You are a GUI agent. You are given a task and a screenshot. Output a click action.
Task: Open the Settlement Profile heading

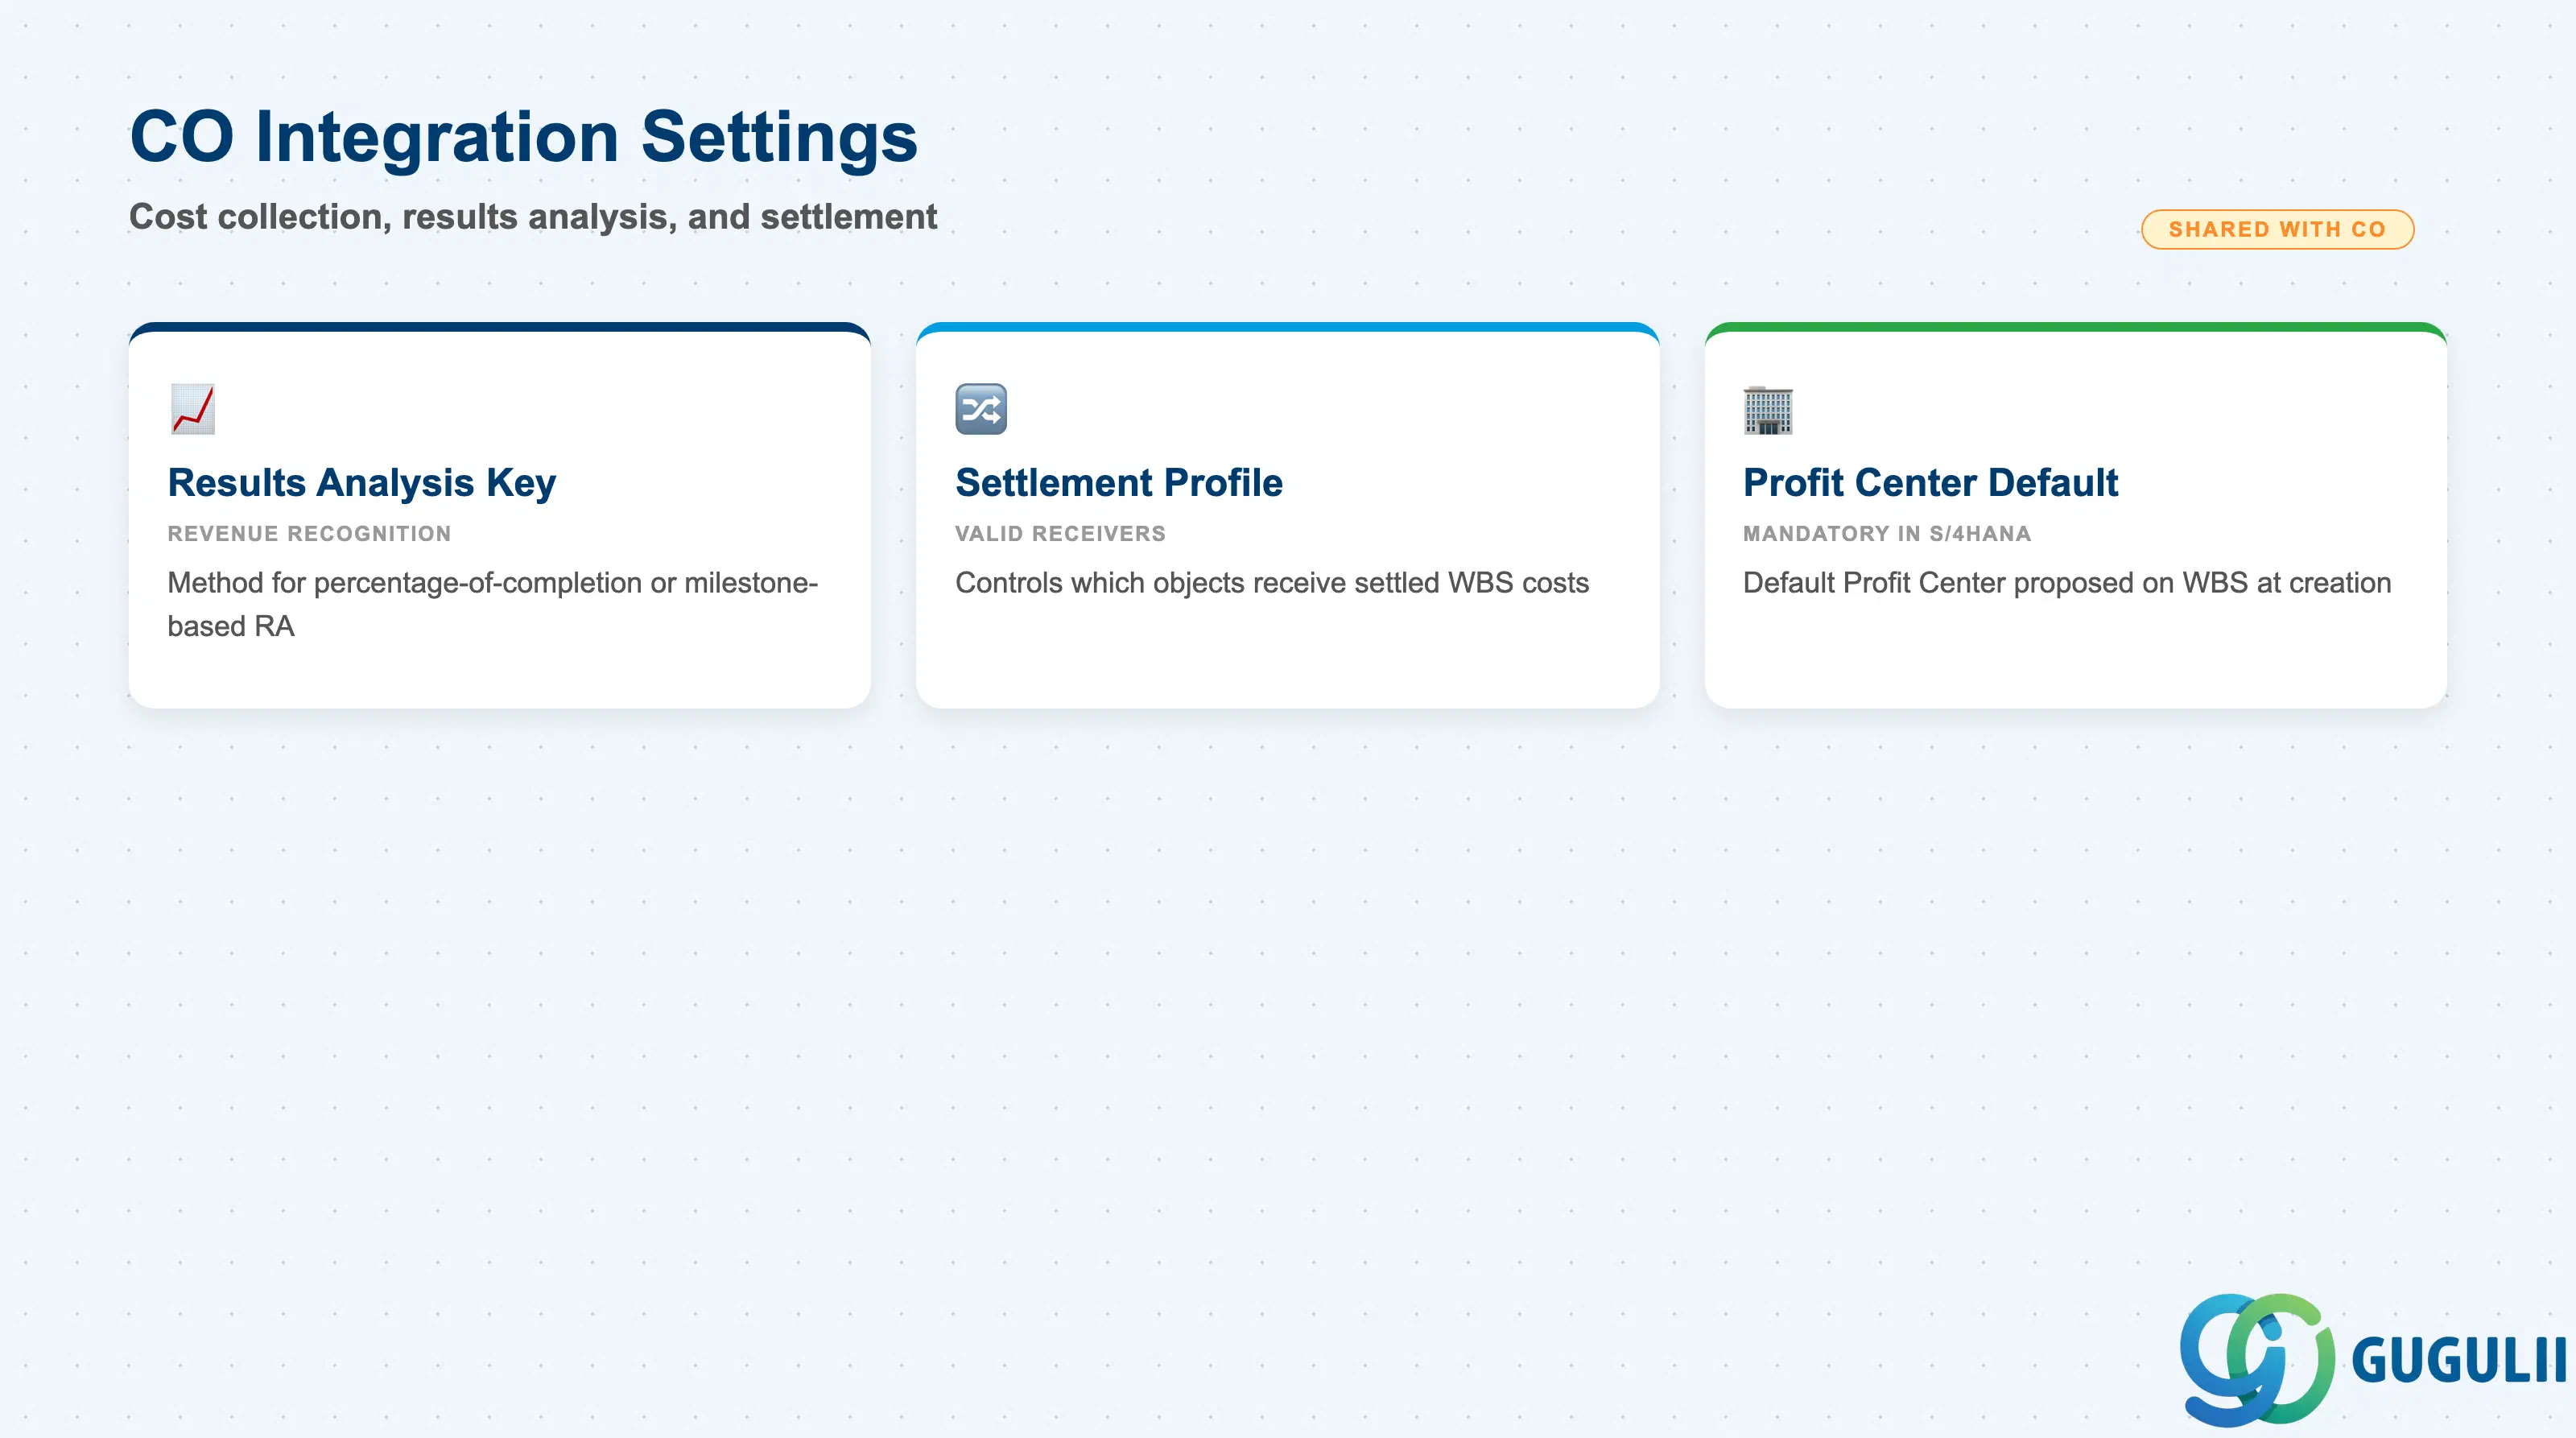point(1118,482)
